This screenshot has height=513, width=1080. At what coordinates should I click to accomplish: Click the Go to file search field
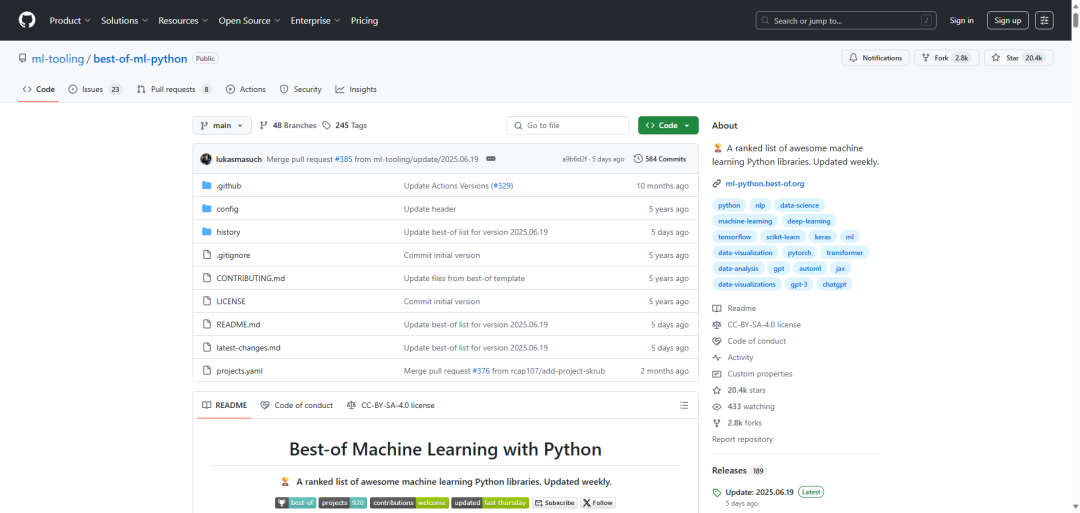point(568,125)
